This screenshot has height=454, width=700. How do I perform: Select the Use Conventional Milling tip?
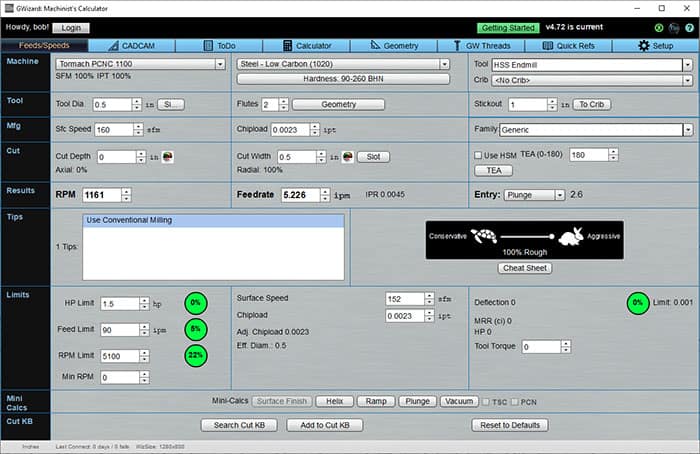[213, 221]
